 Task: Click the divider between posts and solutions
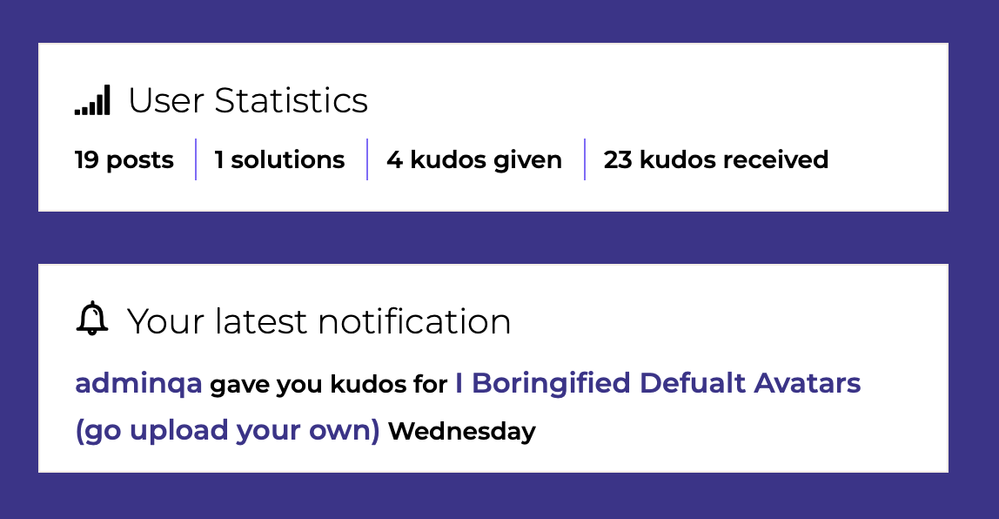[196, 159]
